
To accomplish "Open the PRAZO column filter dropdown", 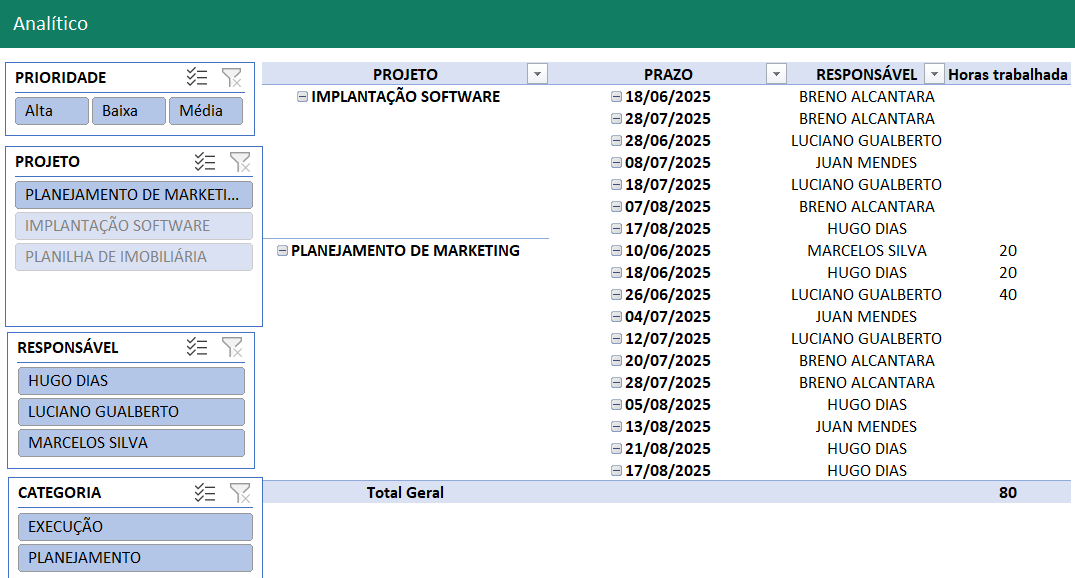I will point(776,74).
